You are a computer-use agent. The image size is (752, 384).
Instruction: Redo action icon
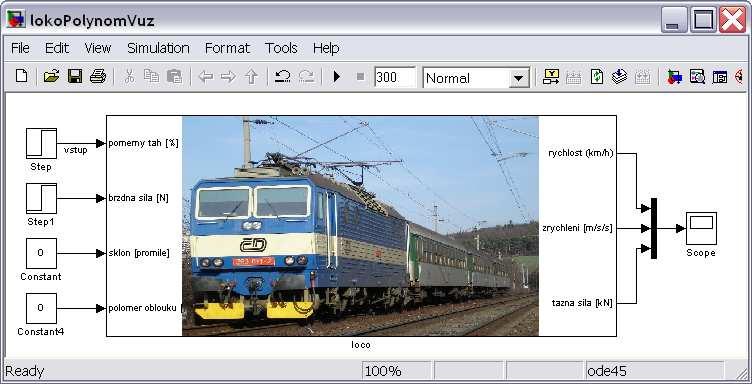(x=306, y=77)
